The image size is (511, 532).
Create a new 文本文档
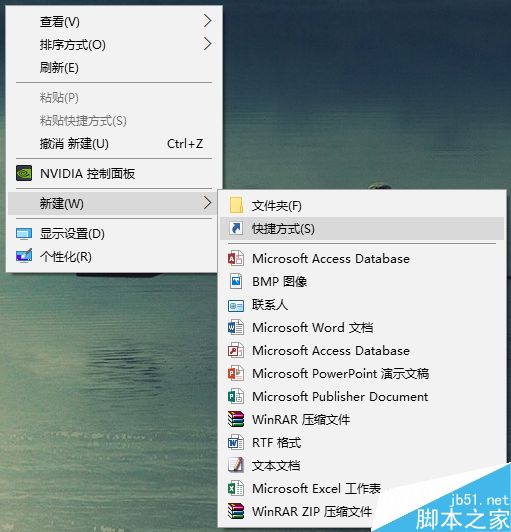362,465
